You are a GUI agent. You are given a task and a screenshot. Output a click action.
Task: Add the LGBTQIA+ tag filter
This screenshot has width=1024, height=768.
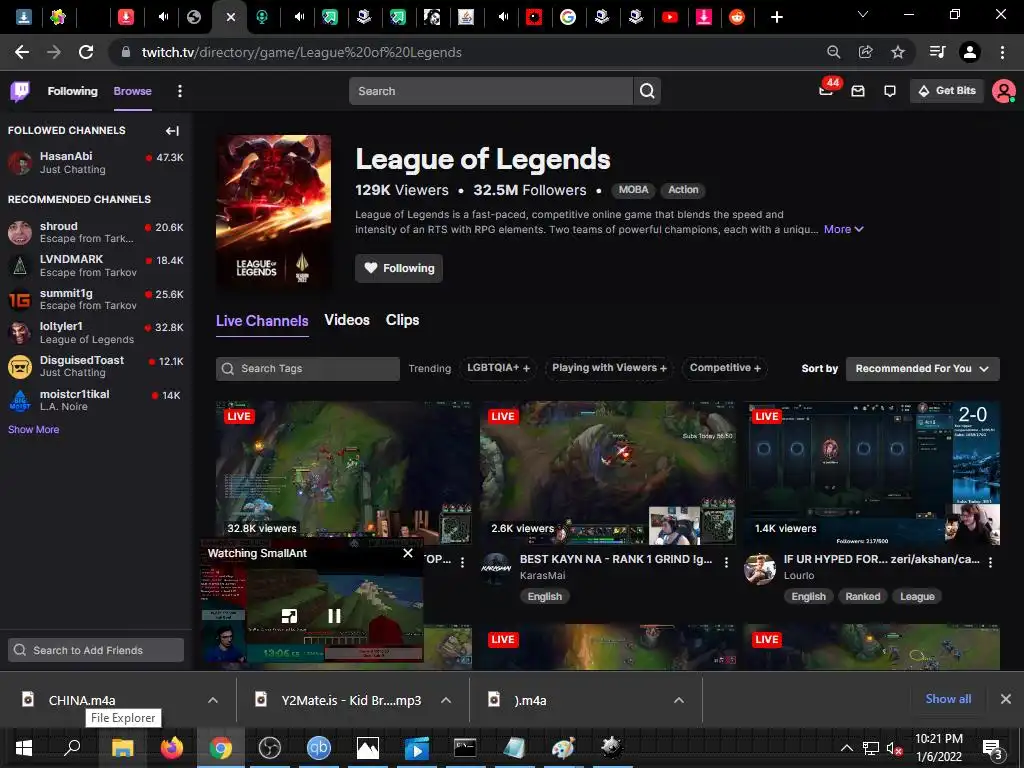click(x=498, y=368)
